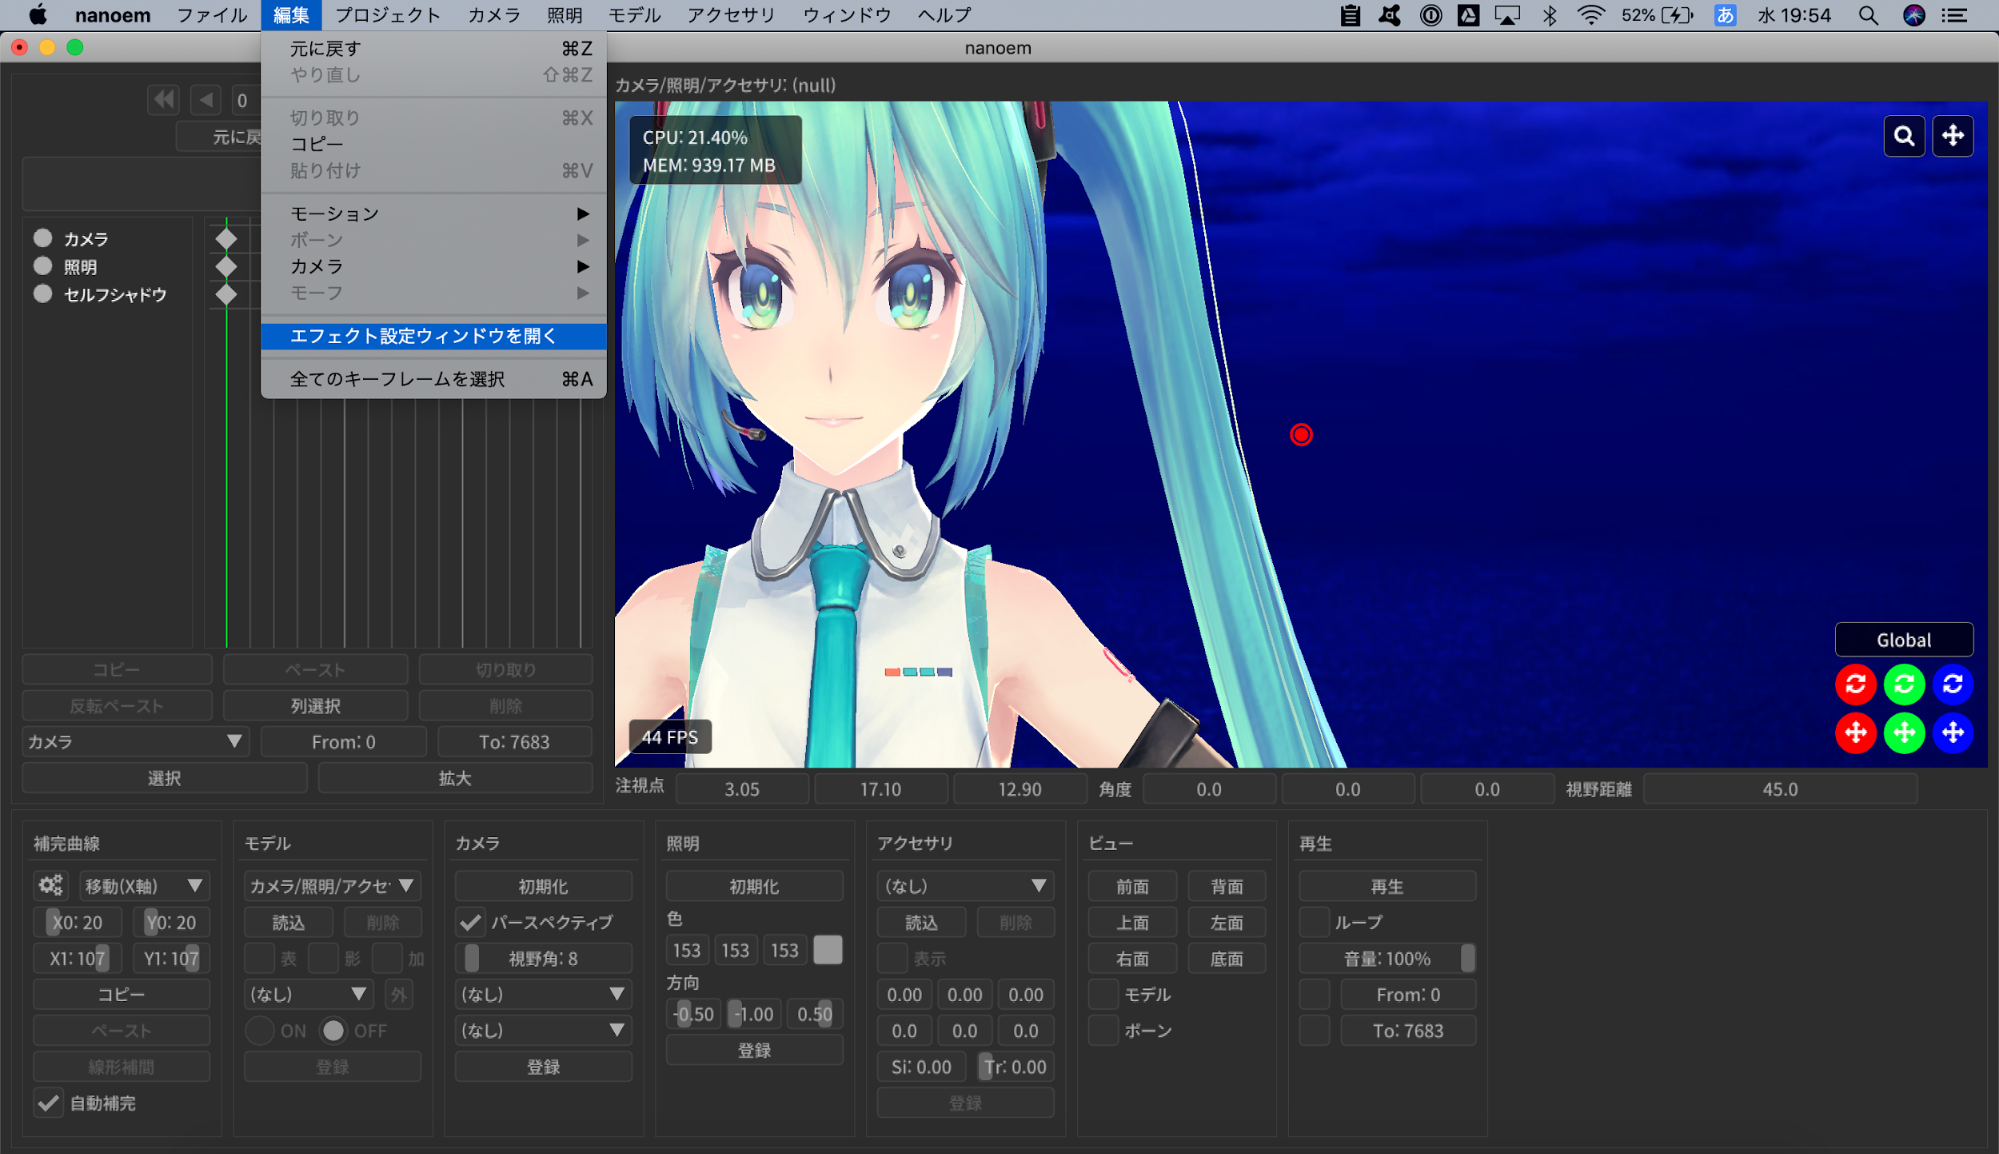This screenshot has width=1999, height=1154.
Task: Click the red move X-axis gizmo icon
Action: click(1855, 733)
